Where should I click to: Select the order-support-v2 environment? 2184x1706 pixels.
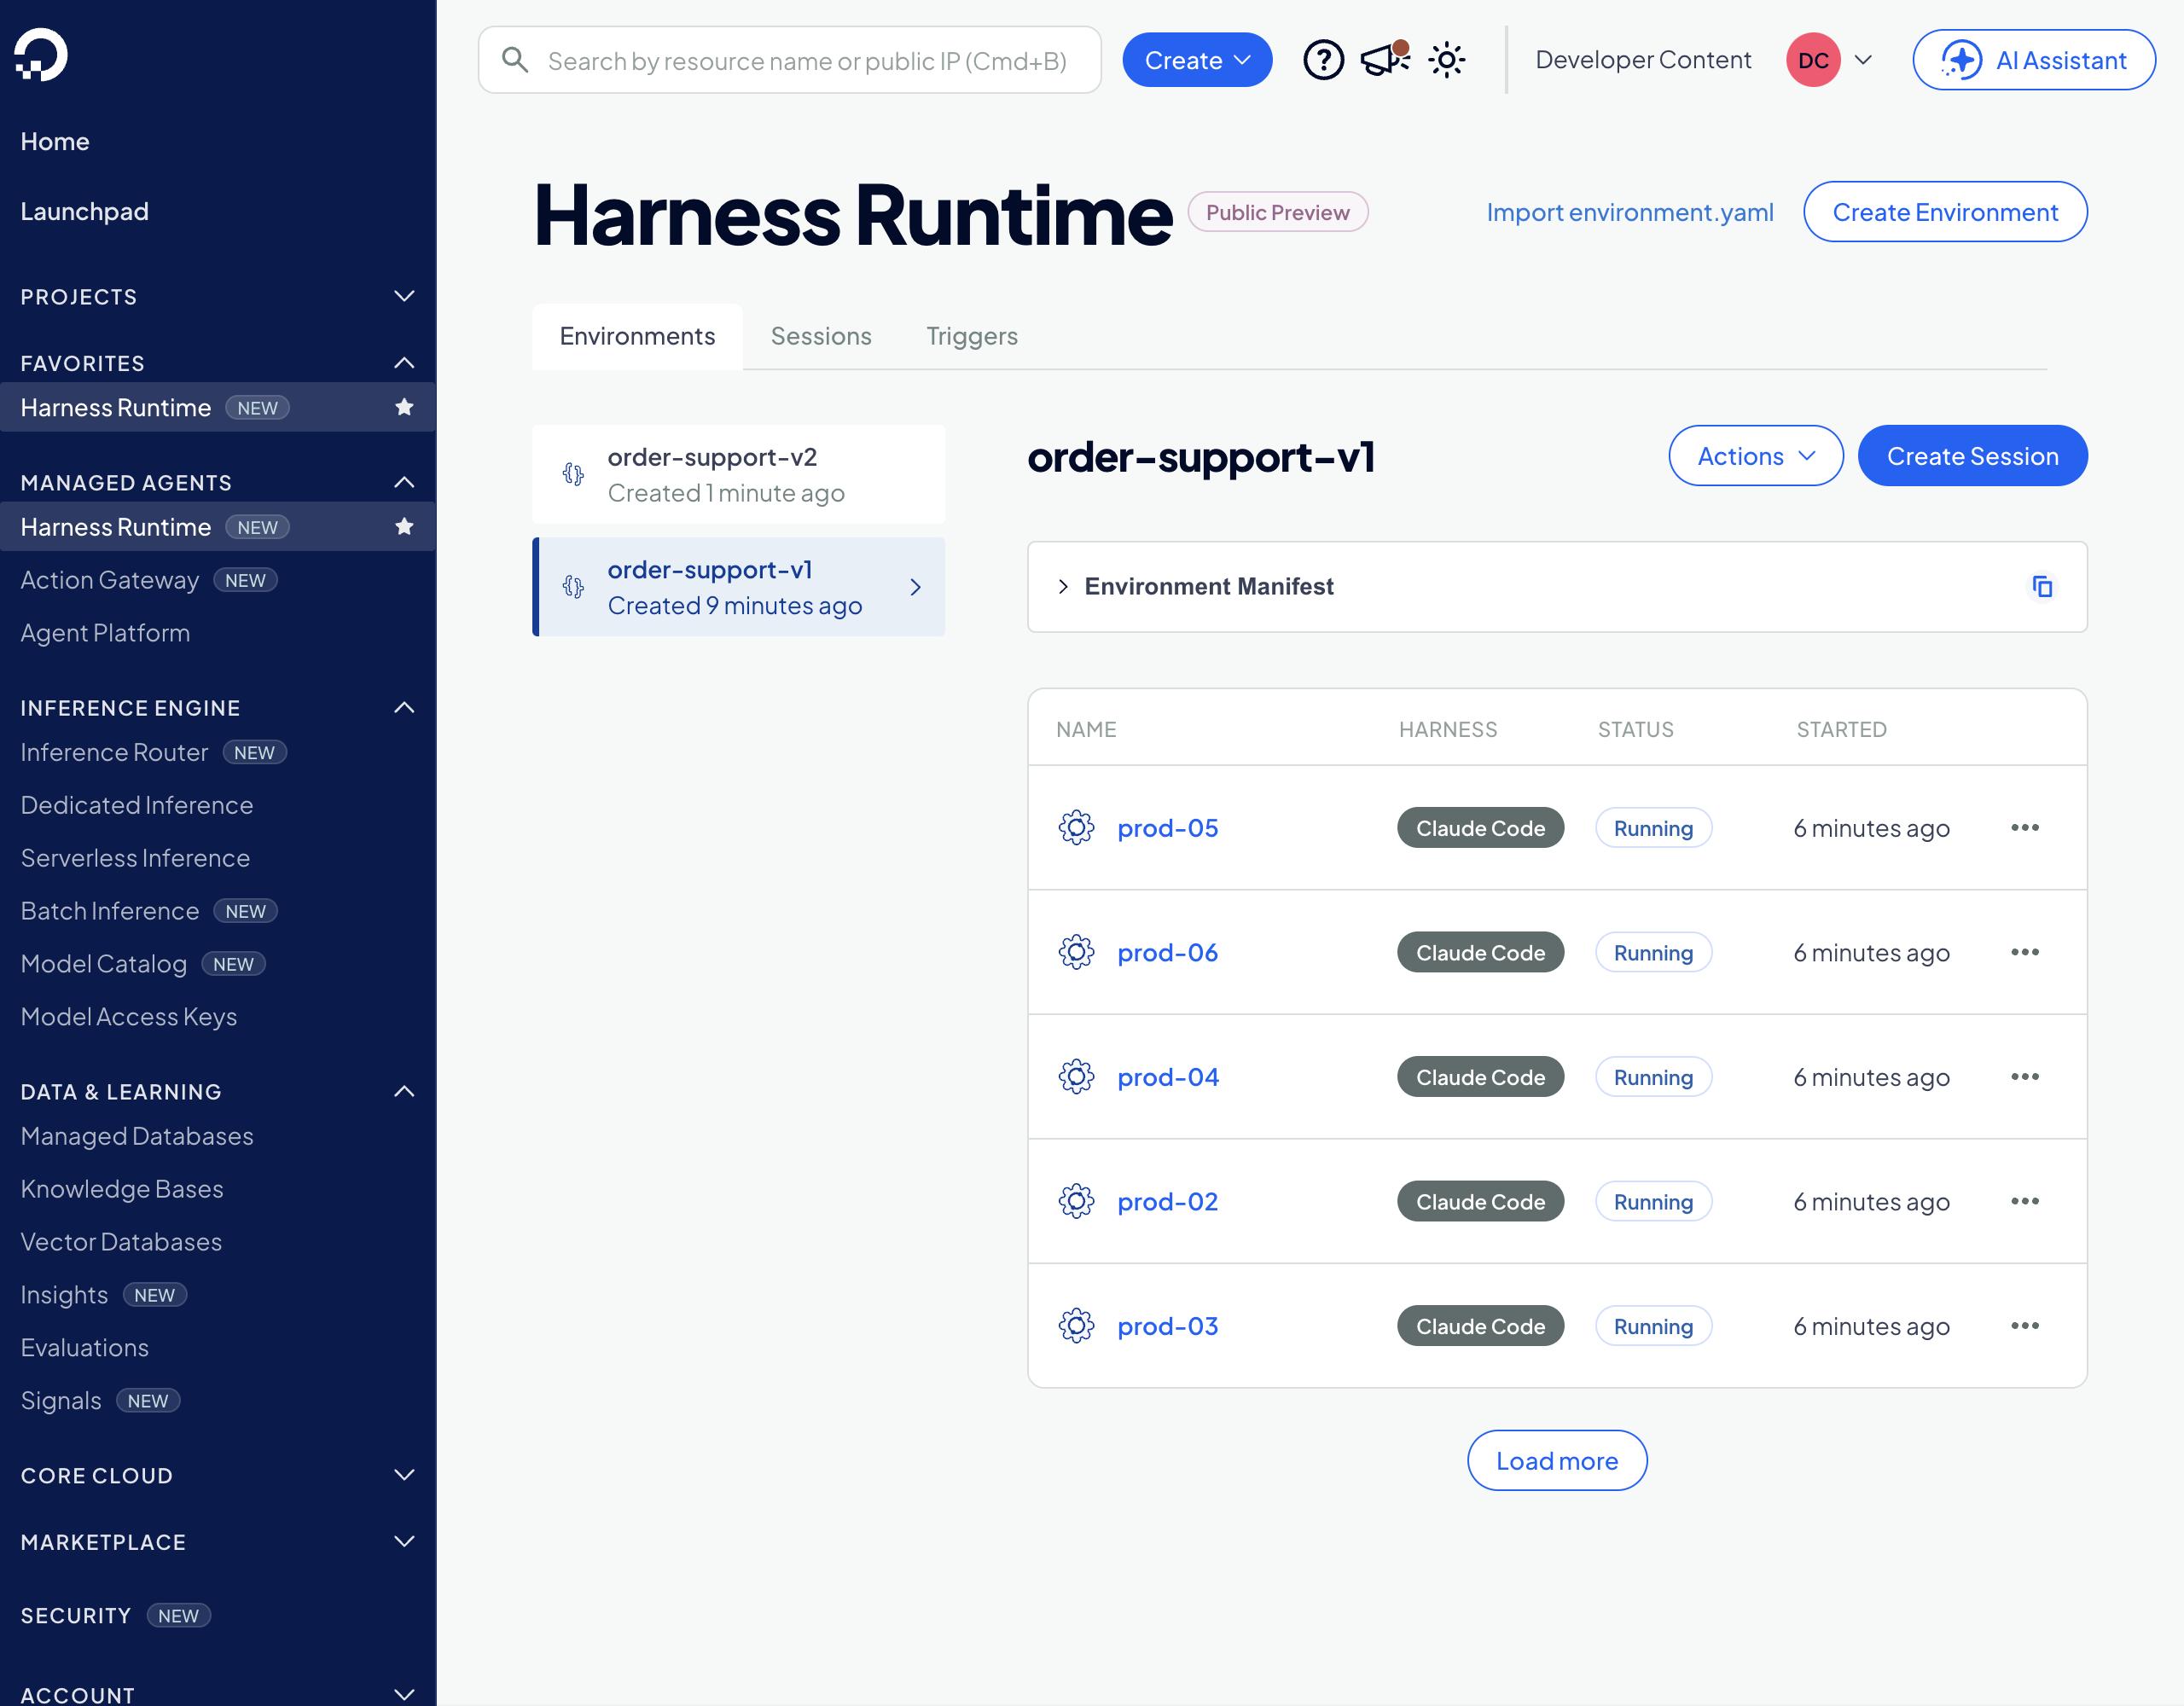click(738, 474)
